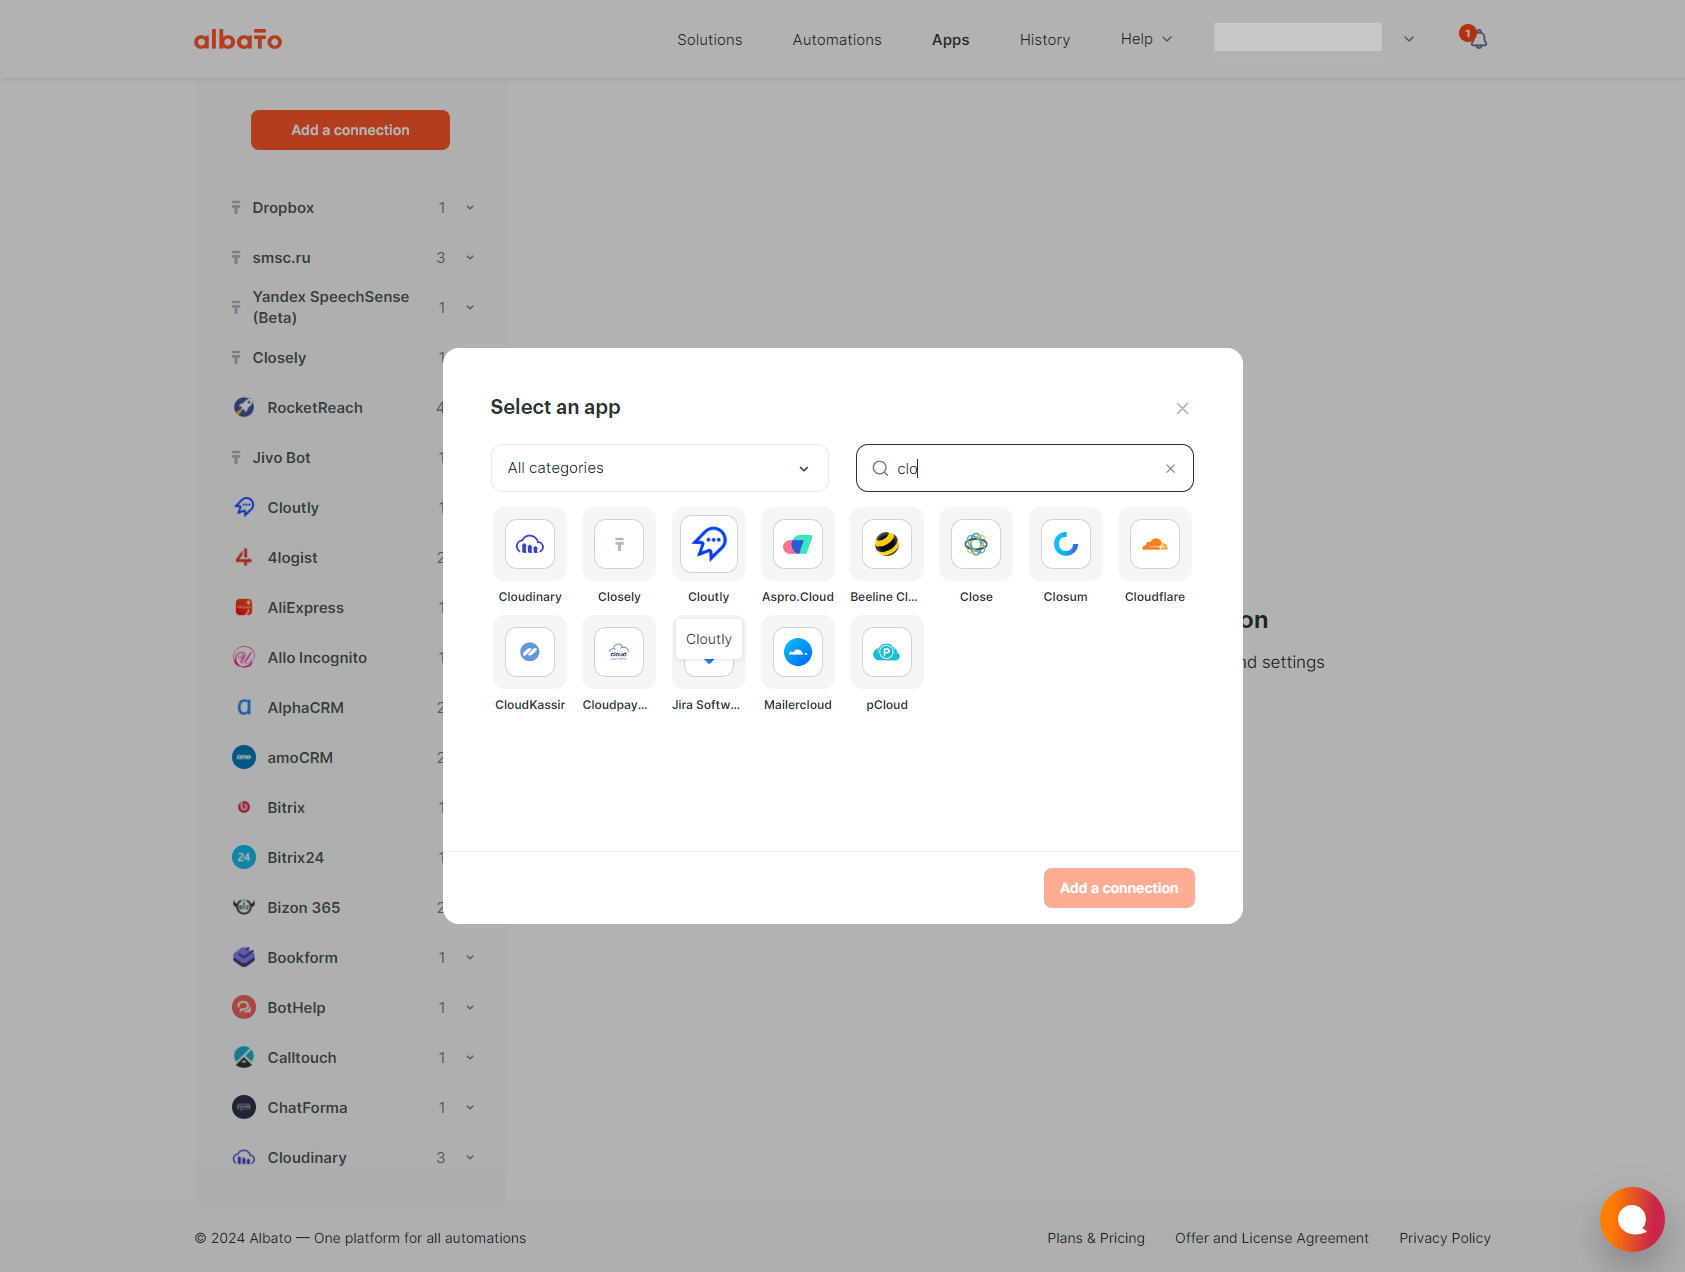The height and width of the screenshot is (1272, 1685).
Task: Select the Mailercloud app icon
Action: point(798,652)
